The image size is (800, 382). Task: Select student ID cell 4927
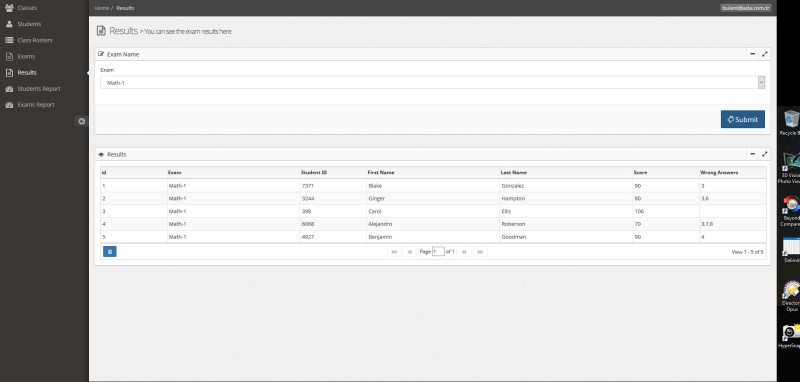[333, 237]
